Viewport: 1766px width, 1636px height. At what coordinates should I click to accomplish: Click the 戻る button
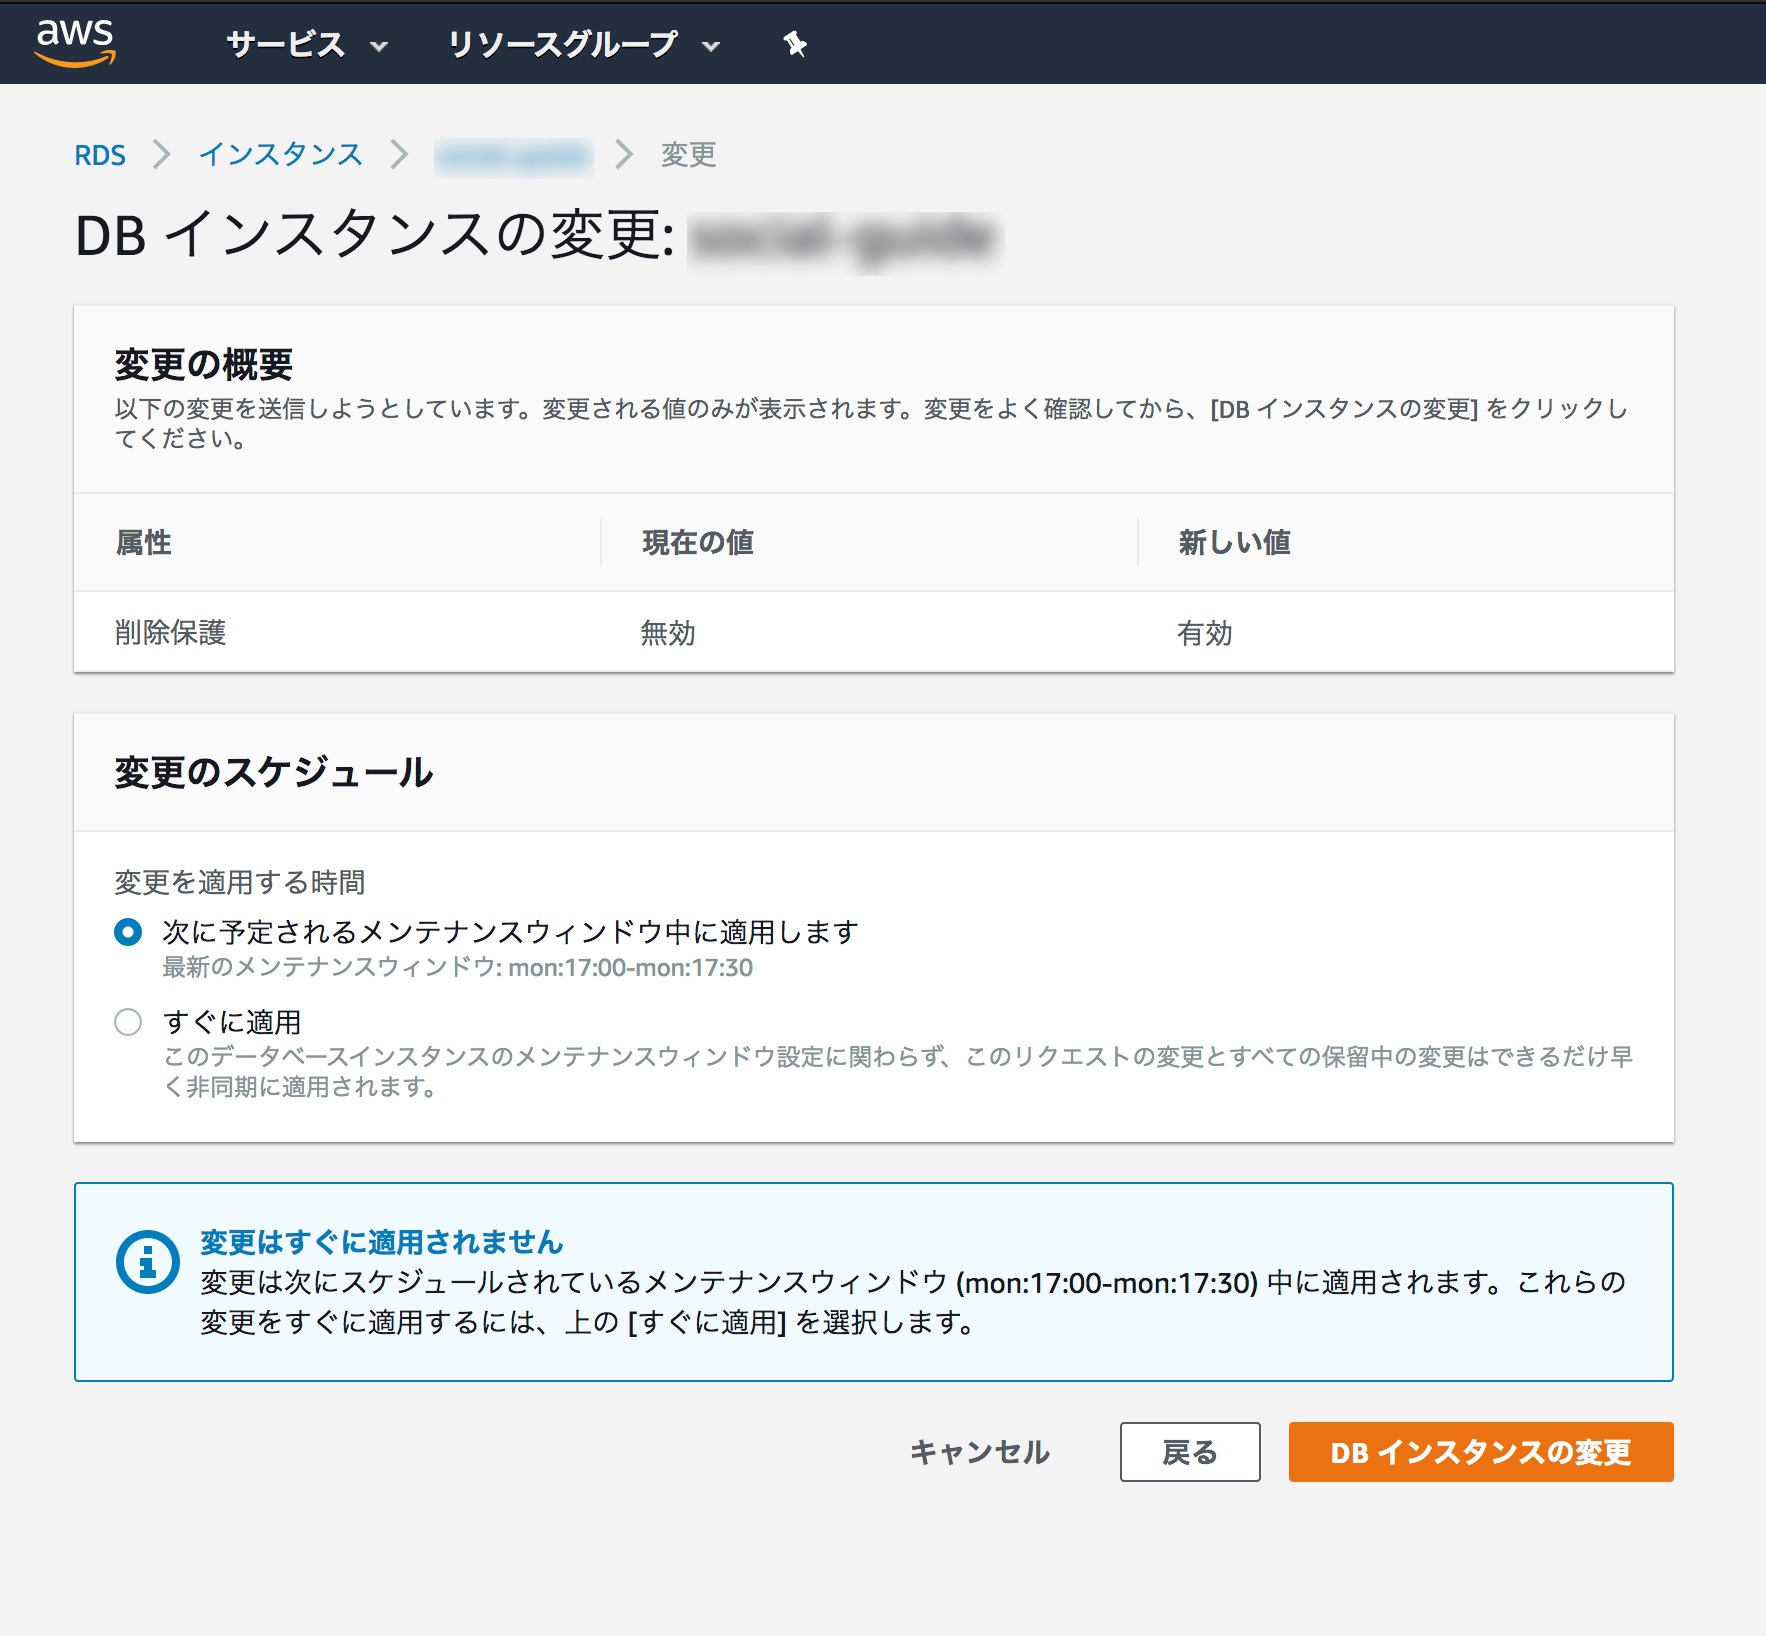coord(1190,1452)
